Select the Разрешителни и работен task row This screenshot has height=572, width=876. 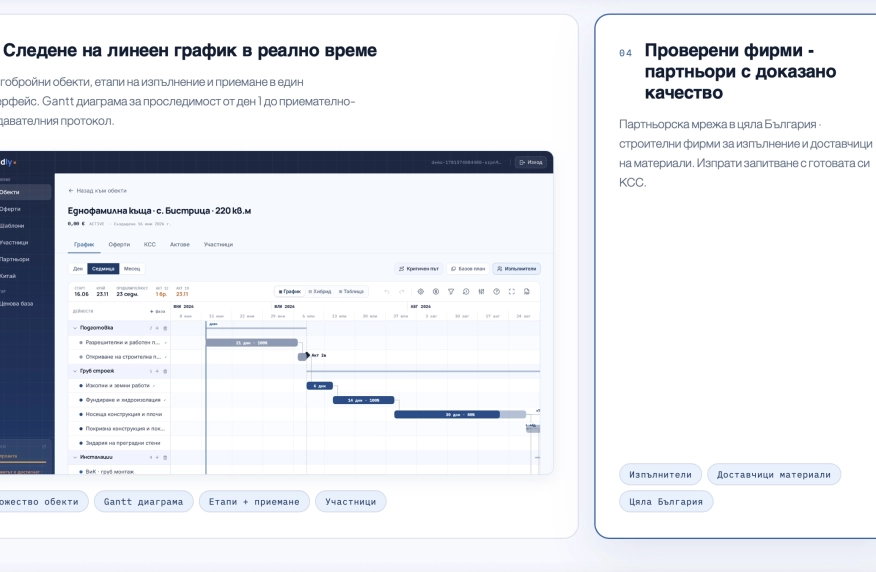coord(119,342)
